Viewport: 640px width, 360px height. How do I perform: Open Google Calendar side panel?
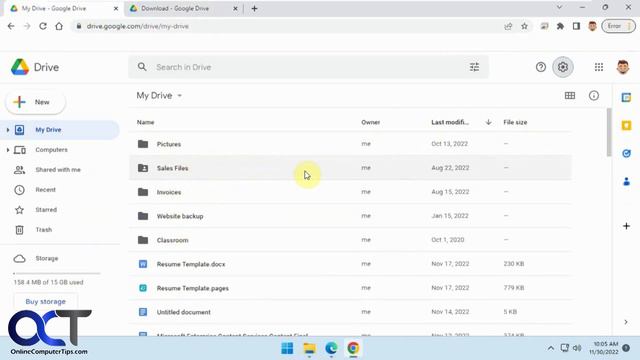point(627,98)
